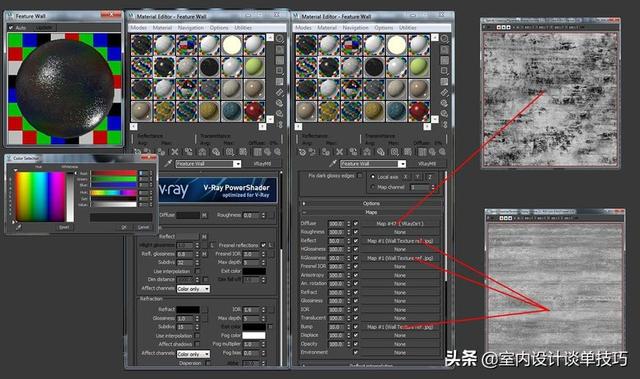Screen dimensions: 640x379
Task: Click Reset Map X icon in left editor
Action: pyautogui.click(x=175, y=152)
